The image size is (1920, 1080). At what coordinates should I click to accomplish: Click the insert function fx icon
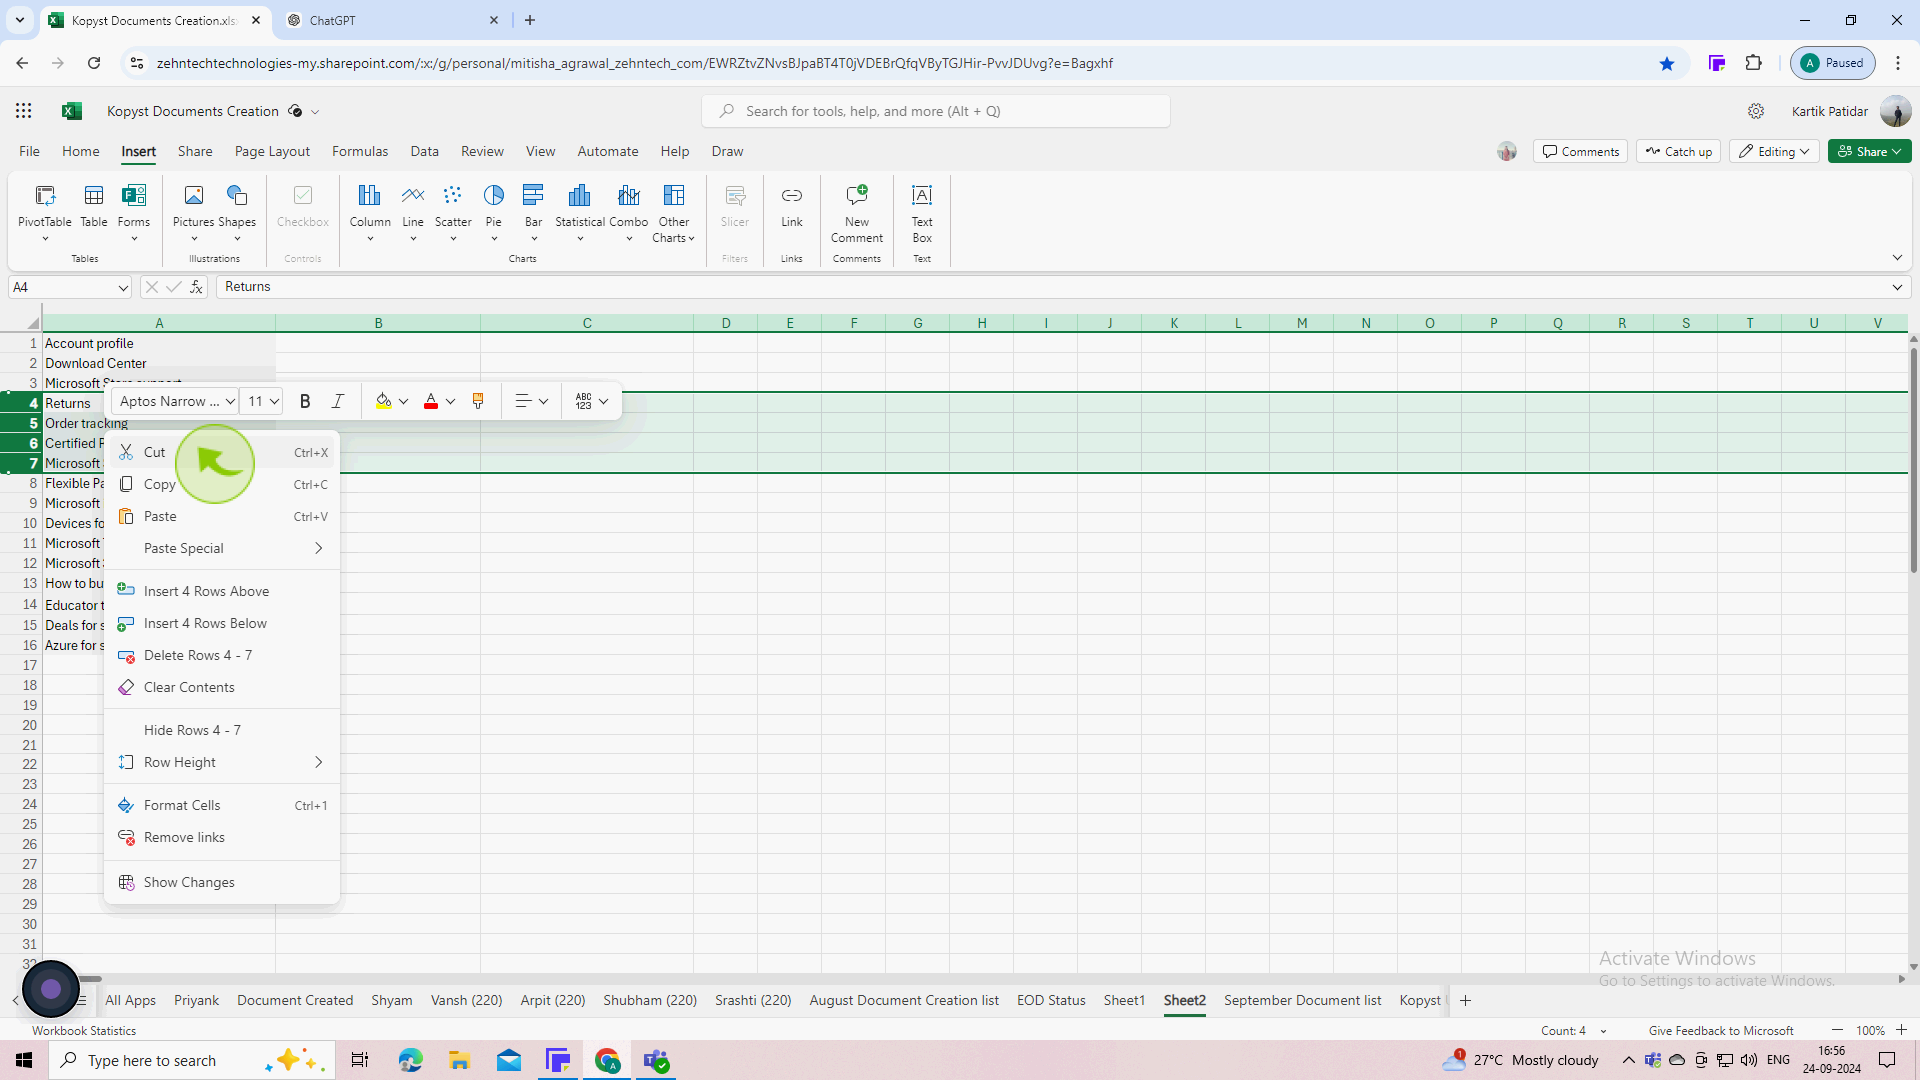197,287
